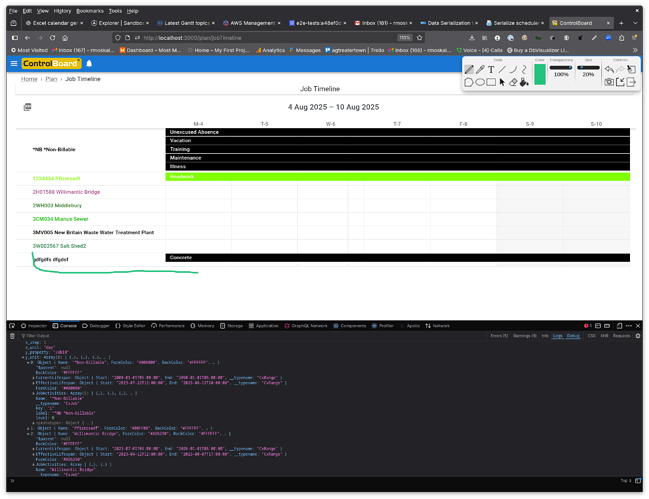Open the Inspector devtools tab
649x499 pixels.
click(34, 326)
